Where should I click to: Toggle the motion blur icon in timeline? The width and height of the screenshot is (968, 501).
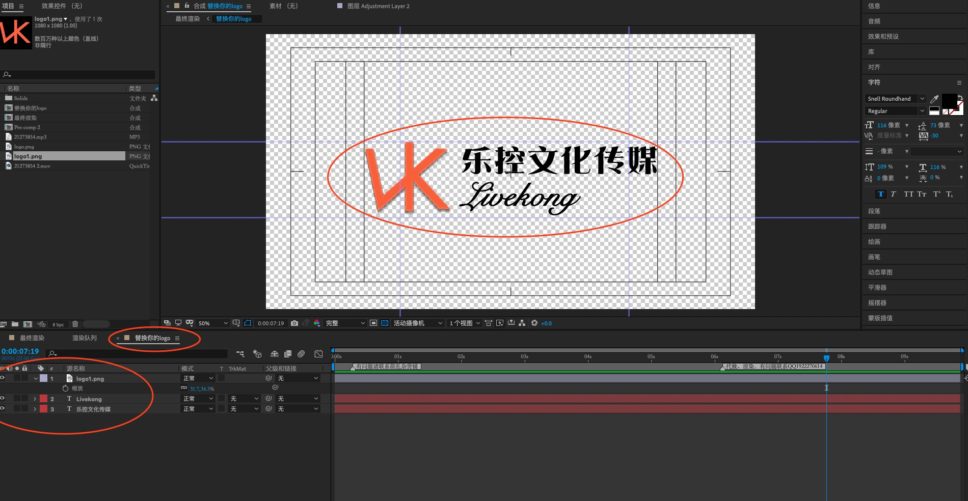tap(301, 354)
